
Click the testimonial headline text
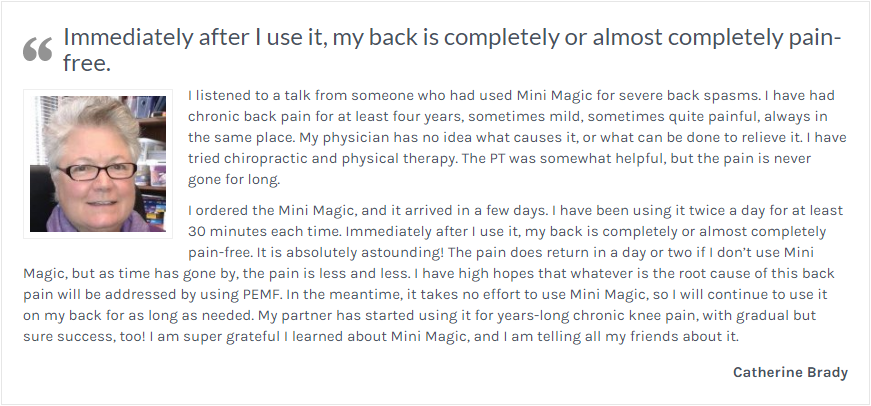tap(452, 38)
